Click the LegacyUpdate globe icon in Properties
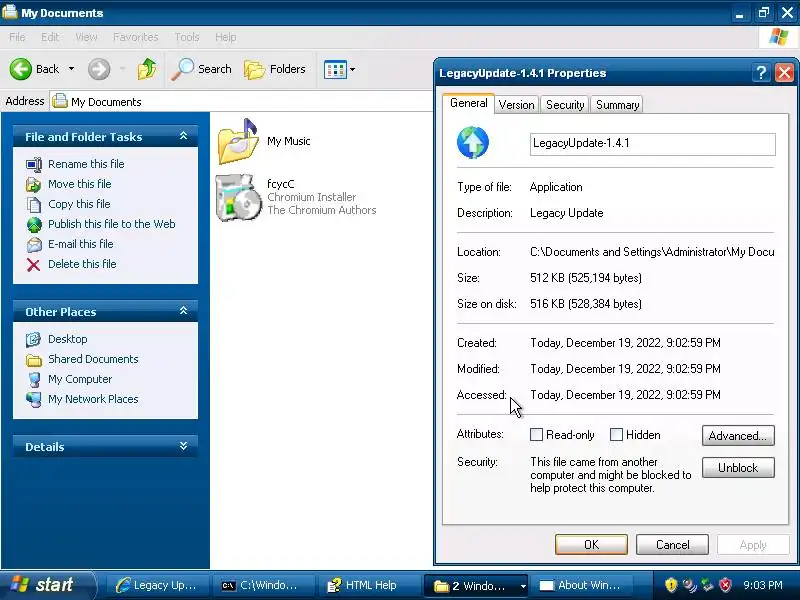 click(473, 142)
